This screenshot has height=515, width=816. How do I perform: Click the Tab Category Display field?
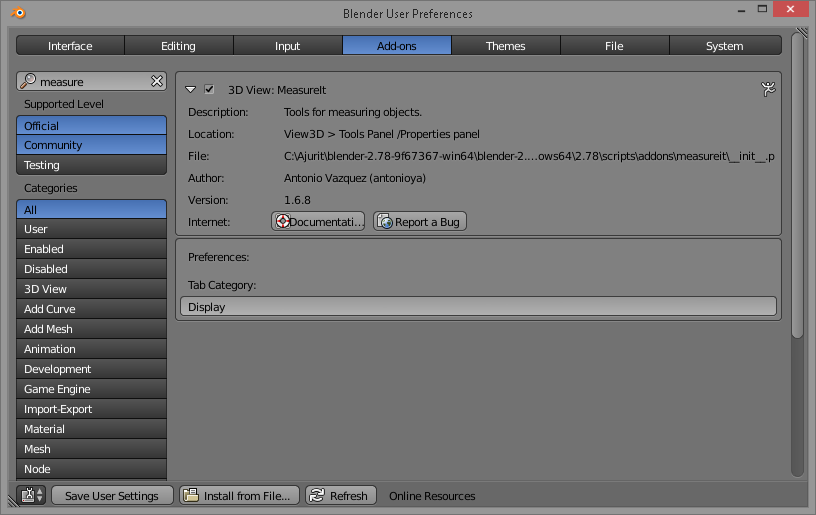click(x=478, y=306)
